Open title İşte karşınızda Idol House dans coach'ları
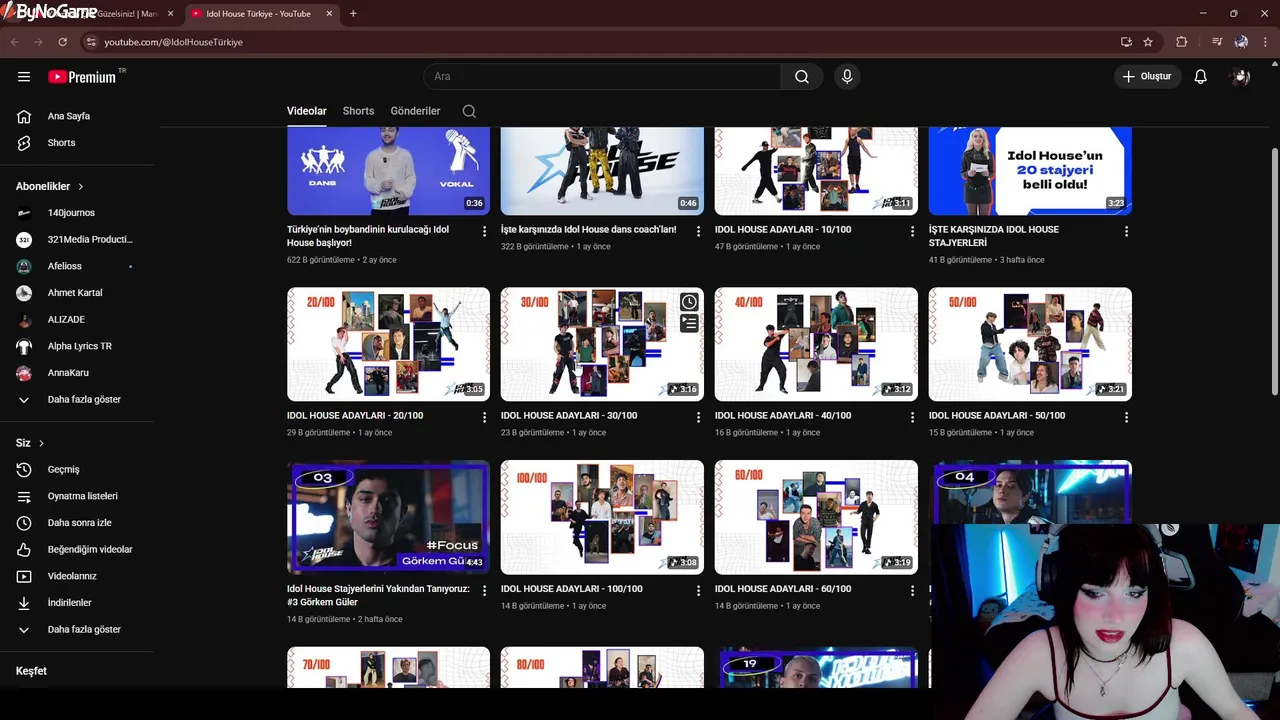 [588, 229]
